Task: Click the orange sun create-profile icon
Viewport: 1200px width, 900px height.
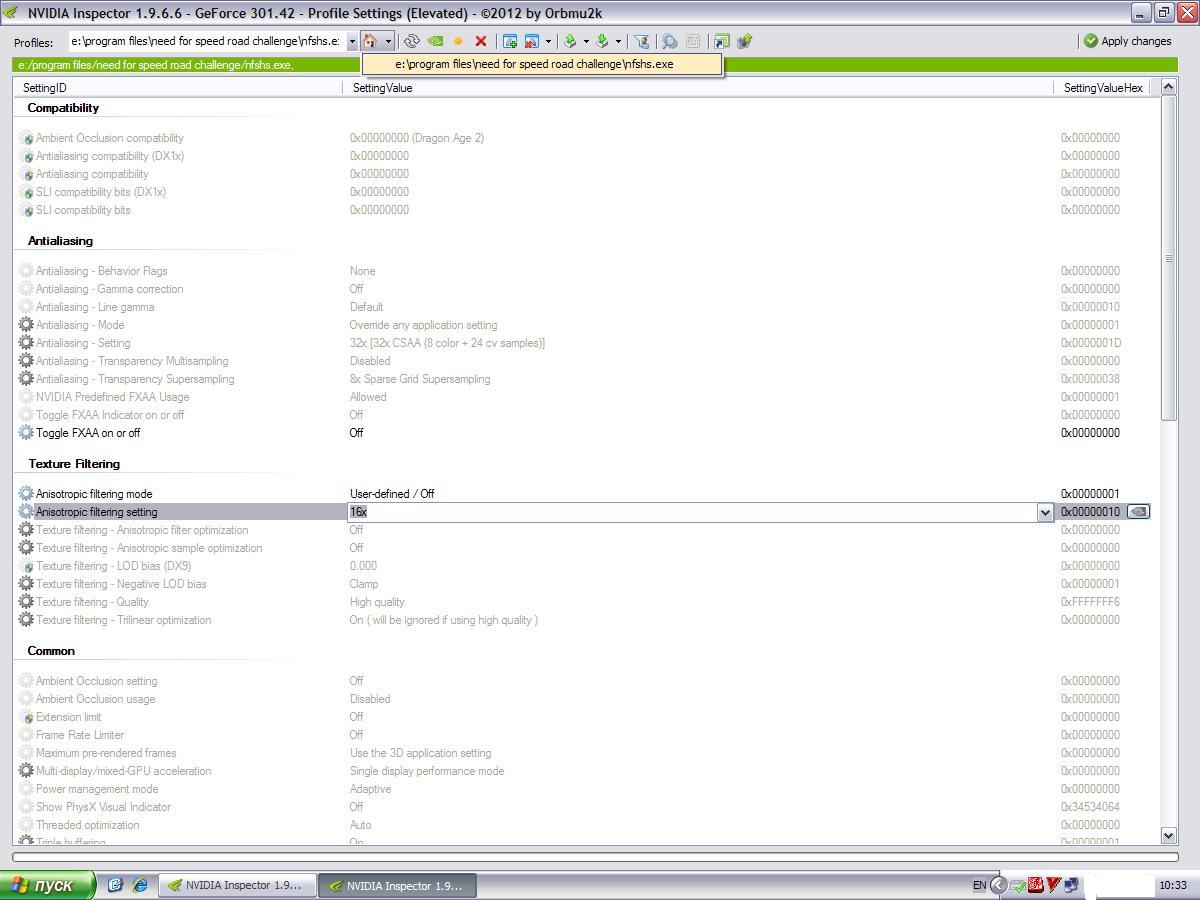Action: (x=458, y=41)
